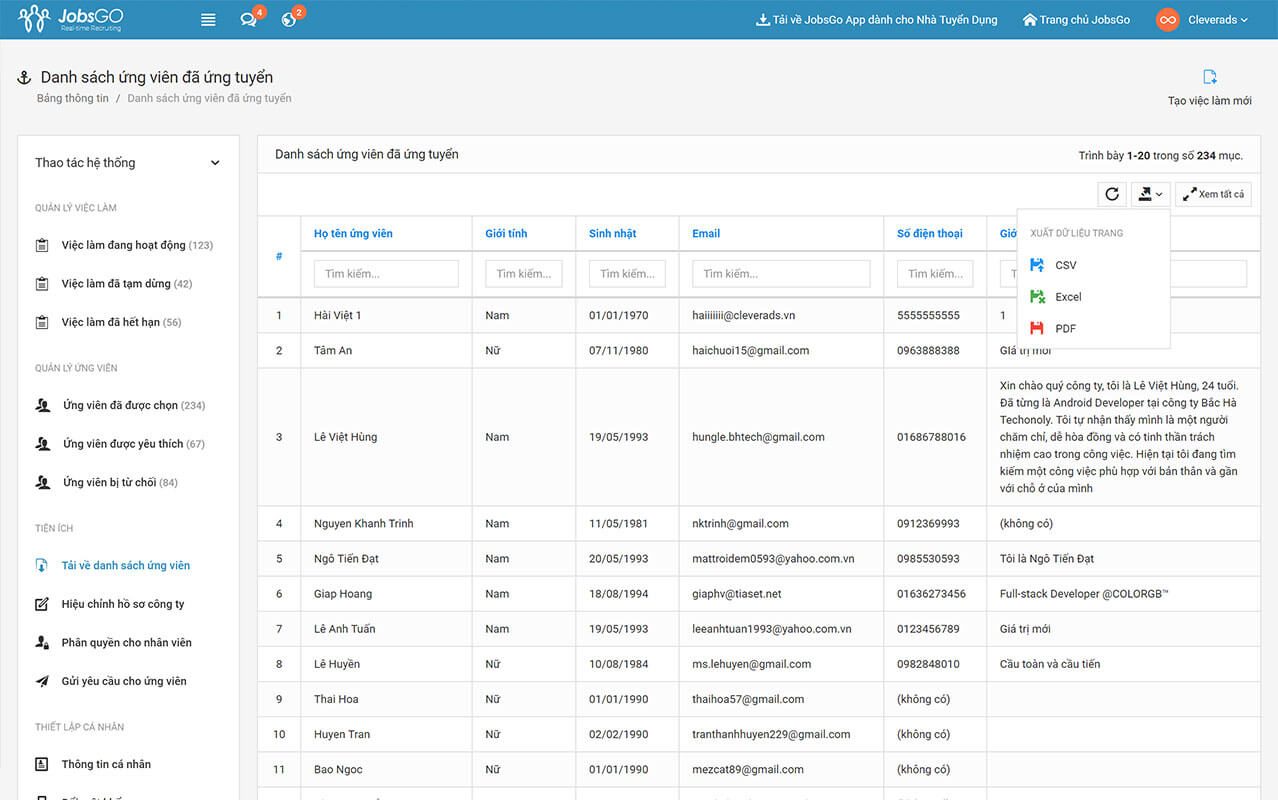The image size is (1278, 800).
Task: Click the refresh table icon button
Action: pyautogui.click(x=1111, y=195)
